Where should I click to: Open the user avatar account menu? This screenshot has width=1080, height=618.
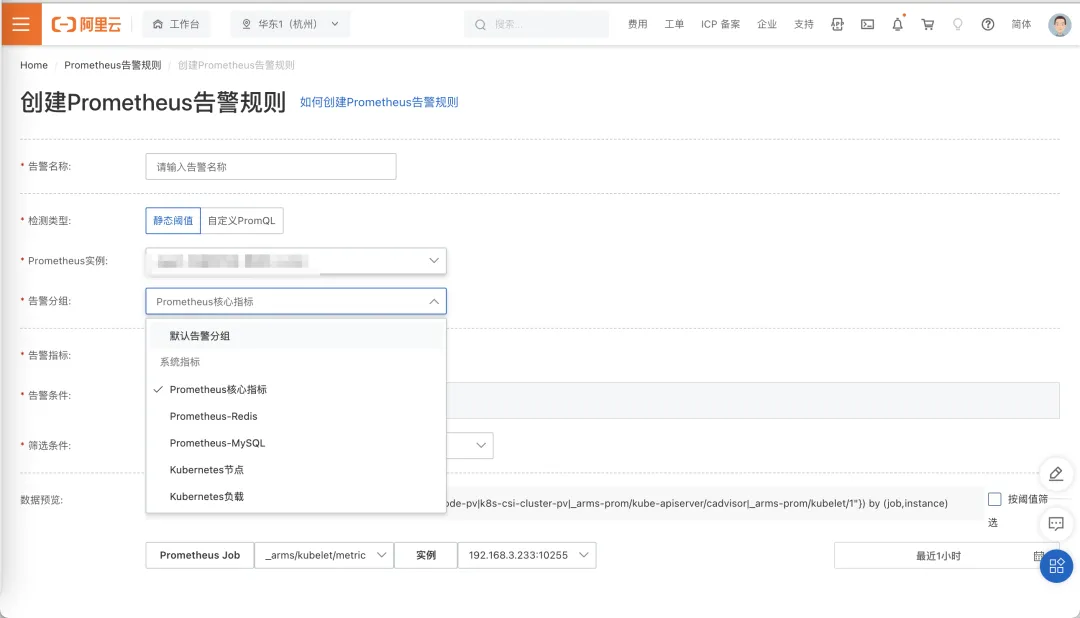(x=1059, y=25)
